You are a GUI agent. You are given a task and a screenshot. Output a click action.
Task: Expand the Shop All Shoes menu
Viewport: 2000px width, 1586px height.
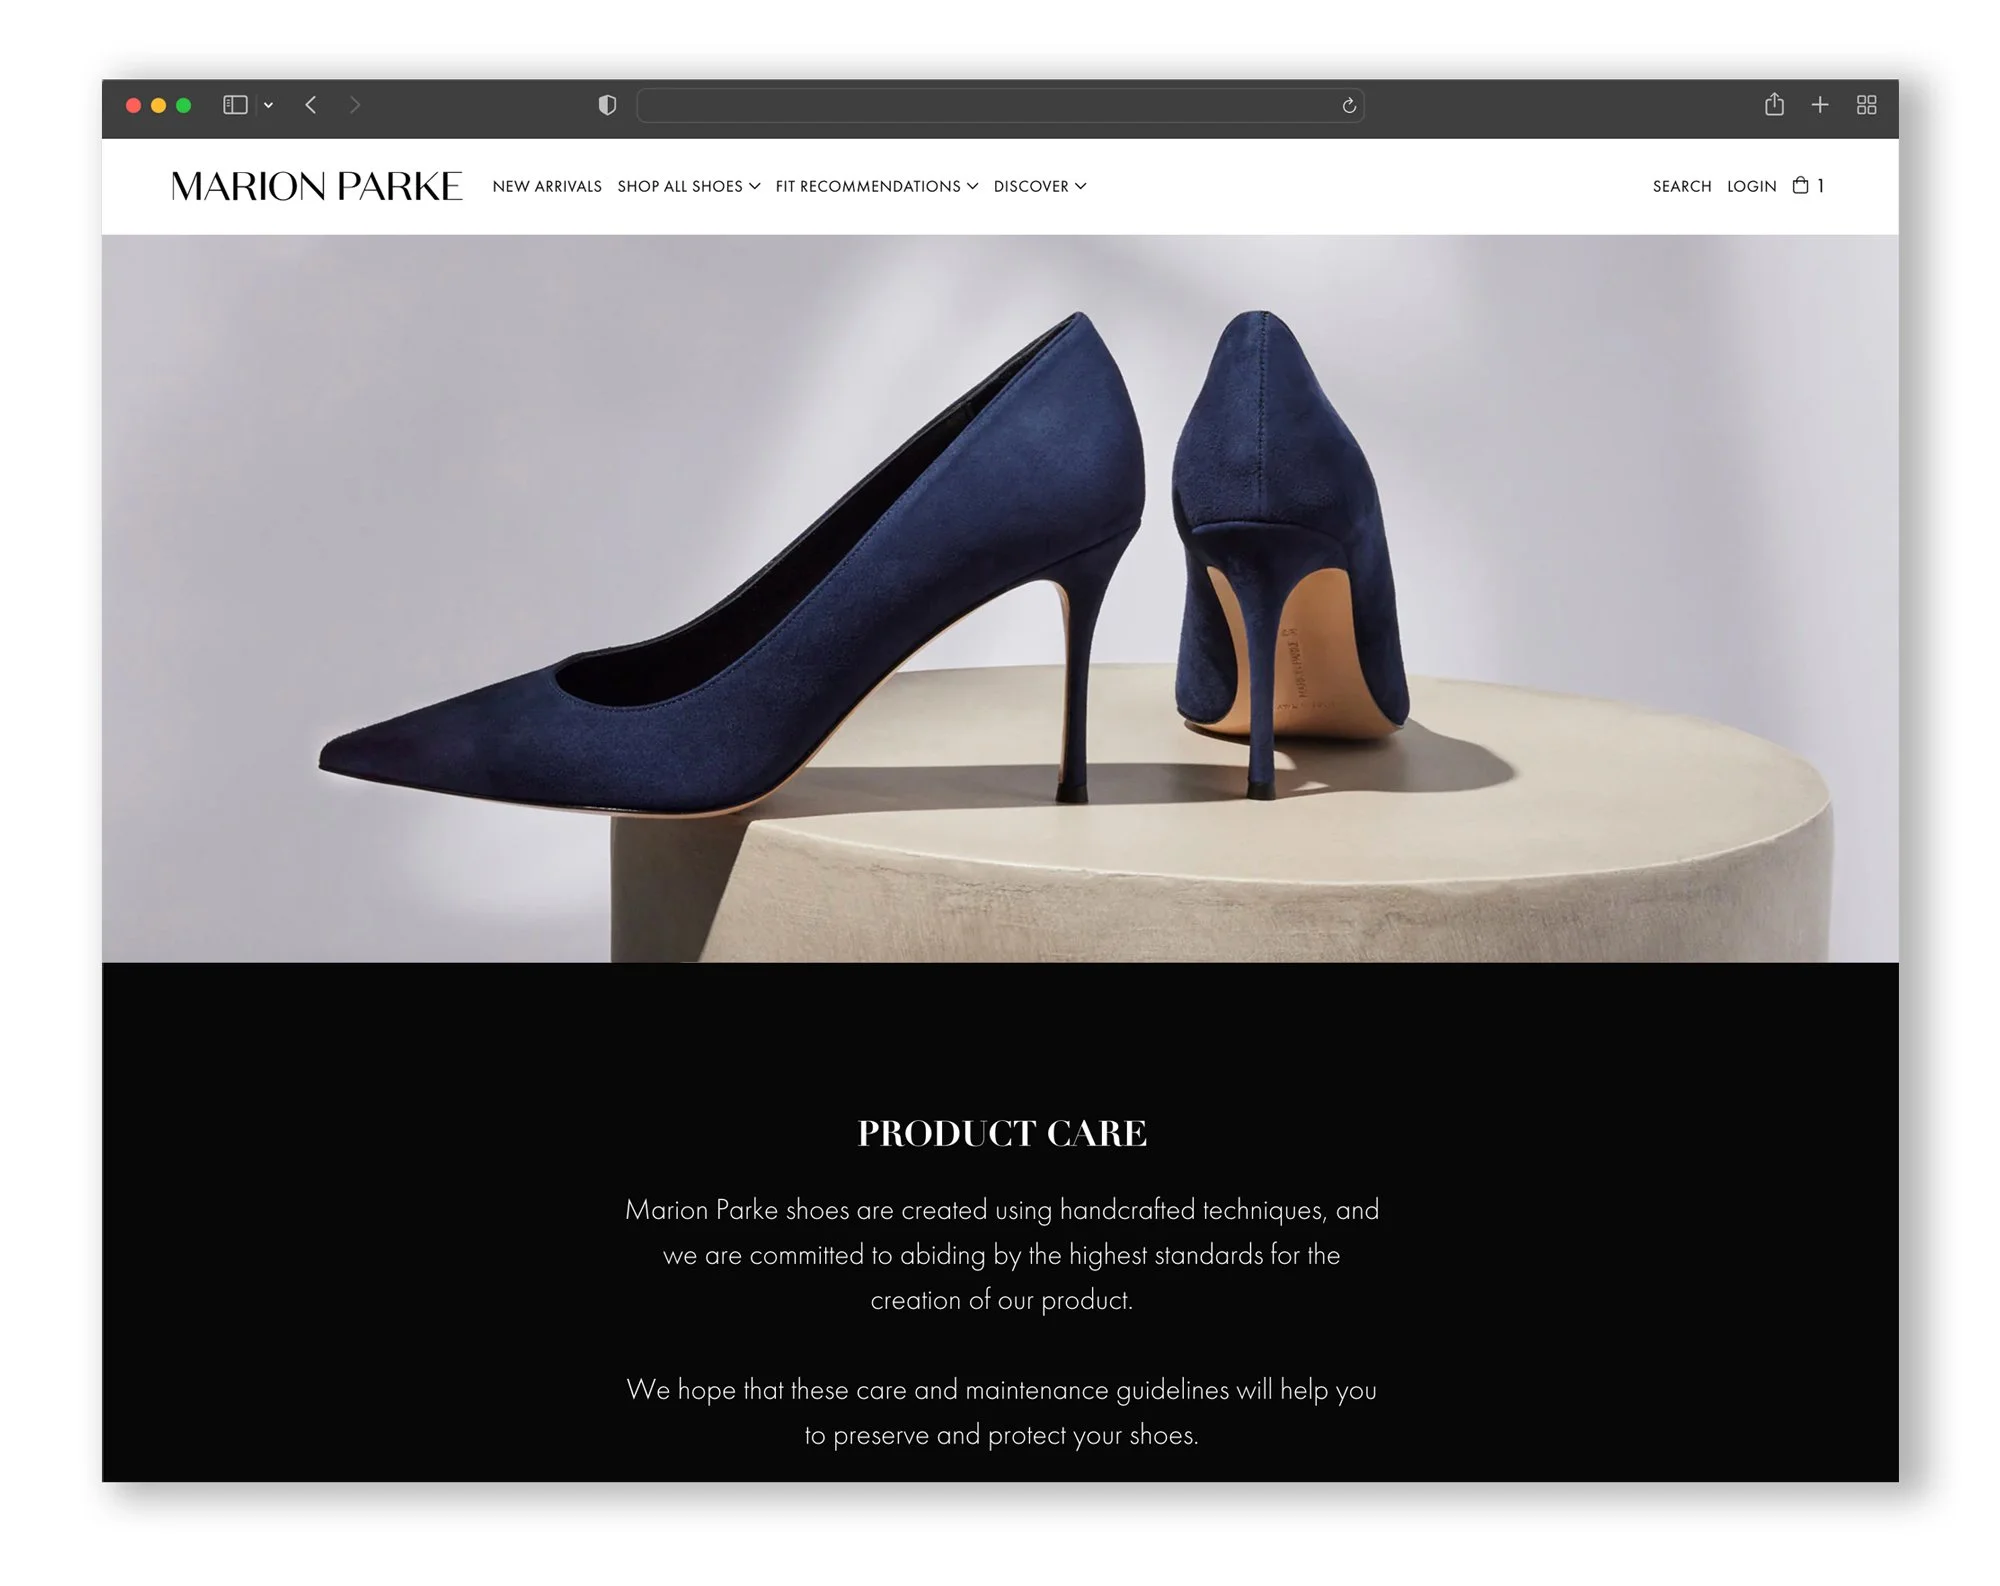click(x=688, y=187)
